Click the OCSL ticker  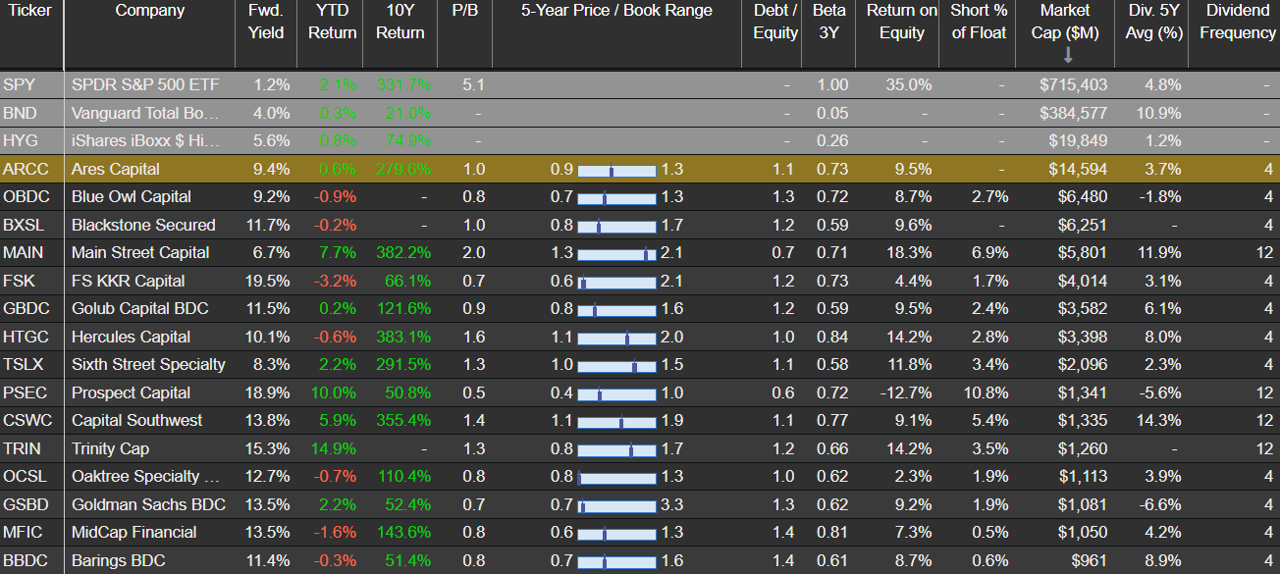click(25, 477)
